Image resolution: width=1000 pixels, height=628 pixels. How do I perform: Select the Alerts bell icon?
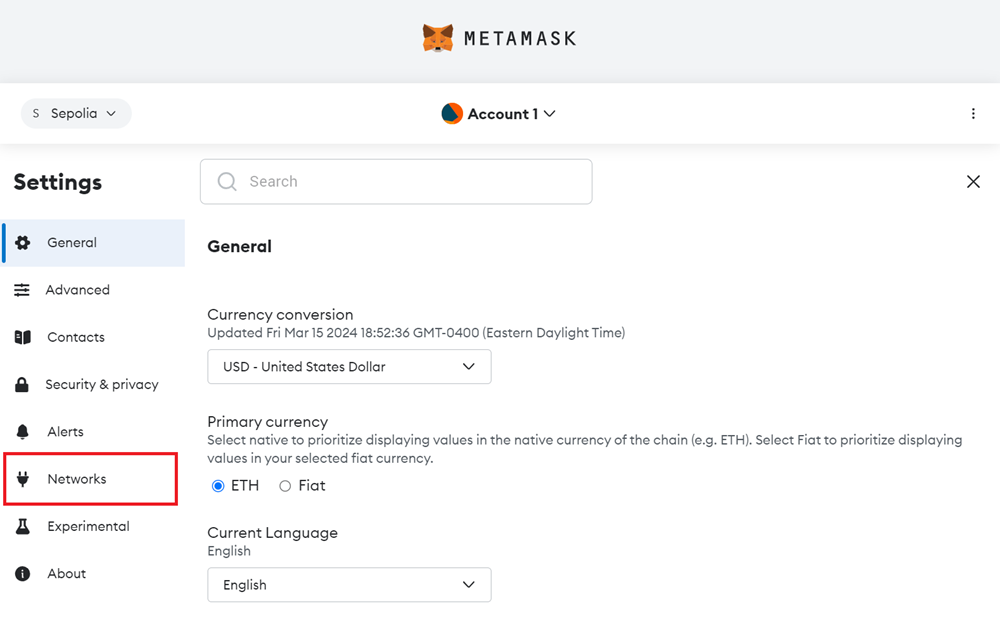[x=23, y=431]
